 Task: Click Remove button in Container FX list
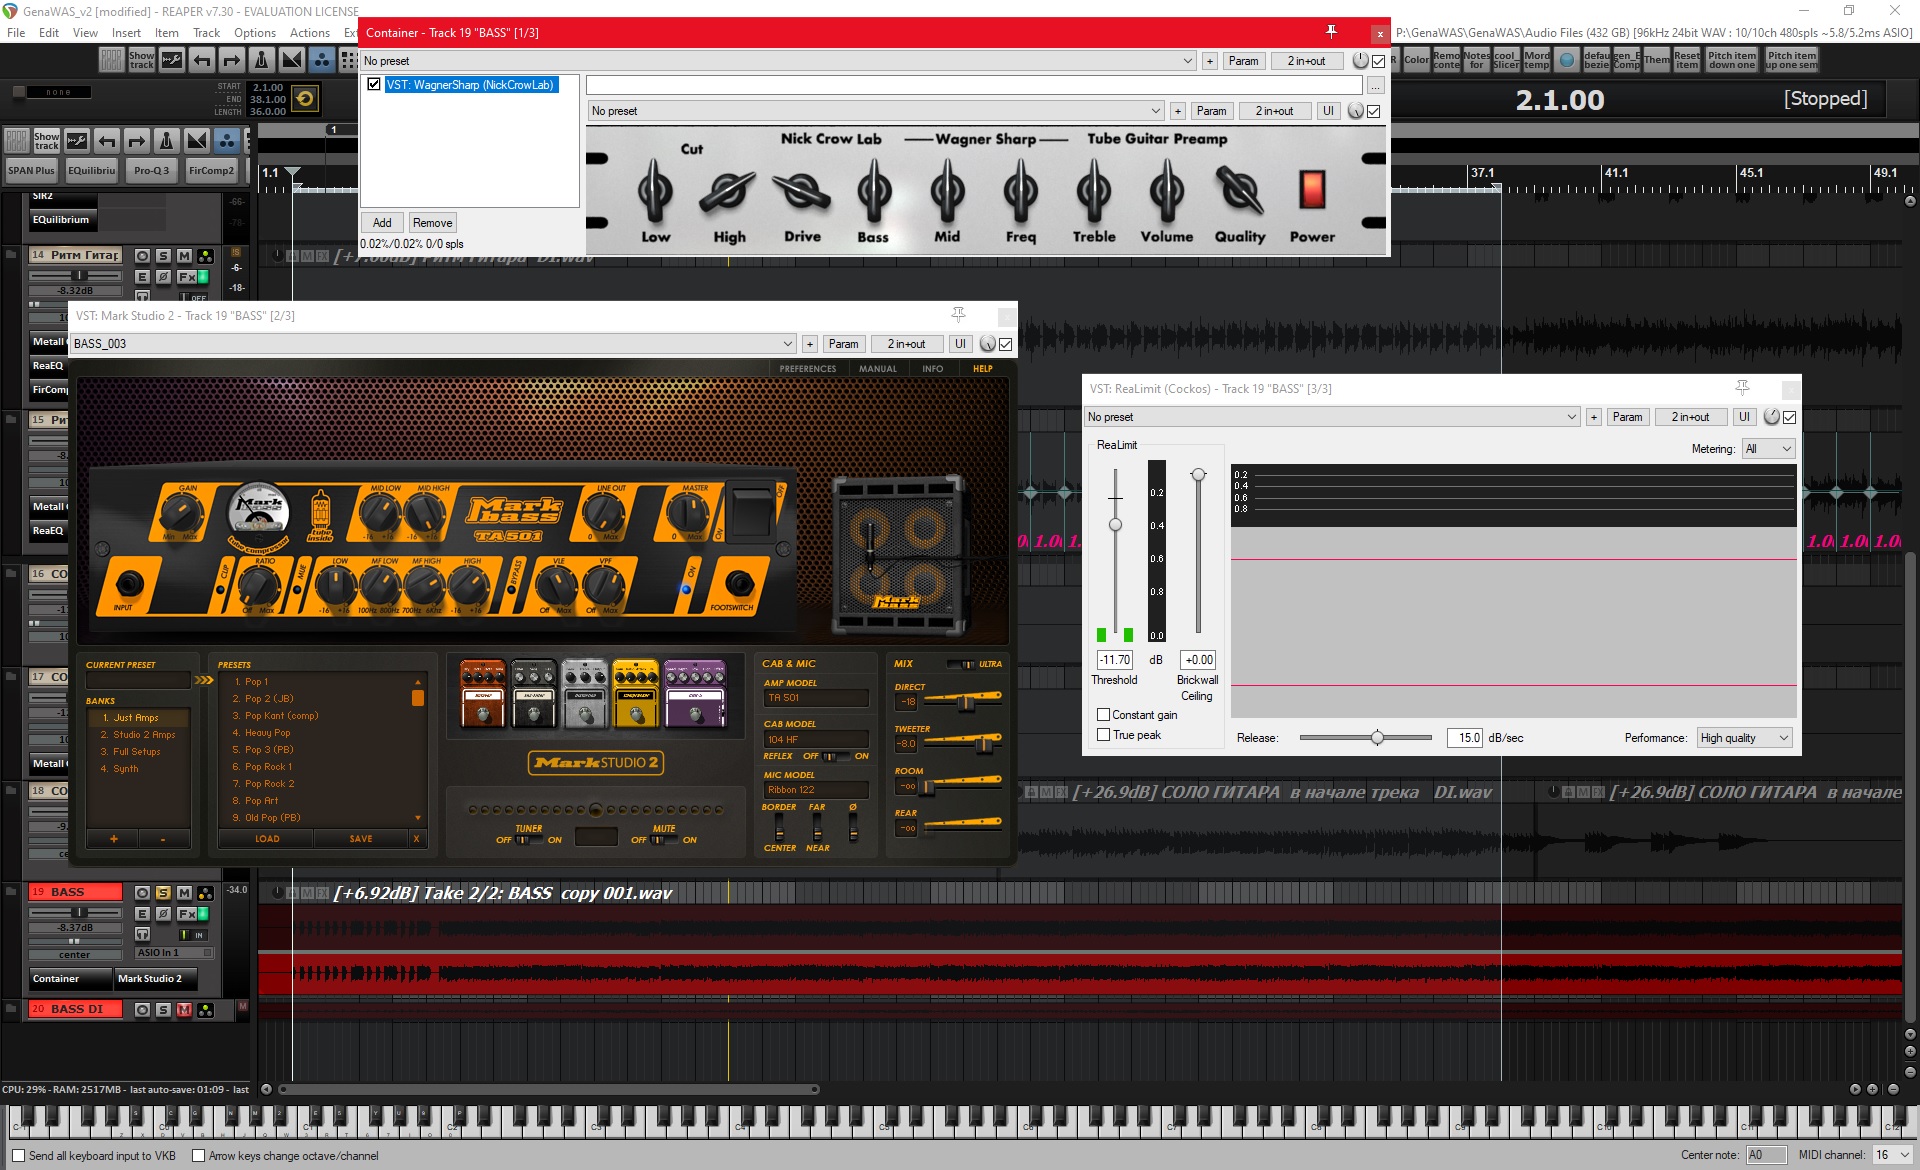tap(432, 223)
